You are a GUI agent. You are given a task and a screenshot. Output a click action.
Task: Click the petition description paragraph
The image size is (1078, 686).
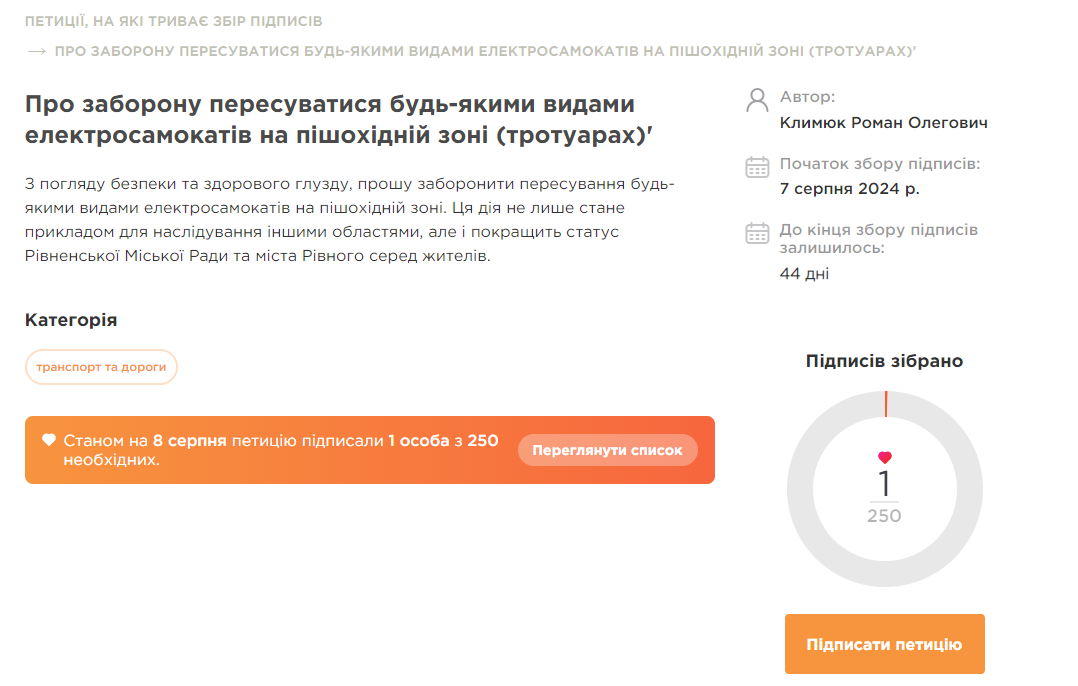pos(350,220)
